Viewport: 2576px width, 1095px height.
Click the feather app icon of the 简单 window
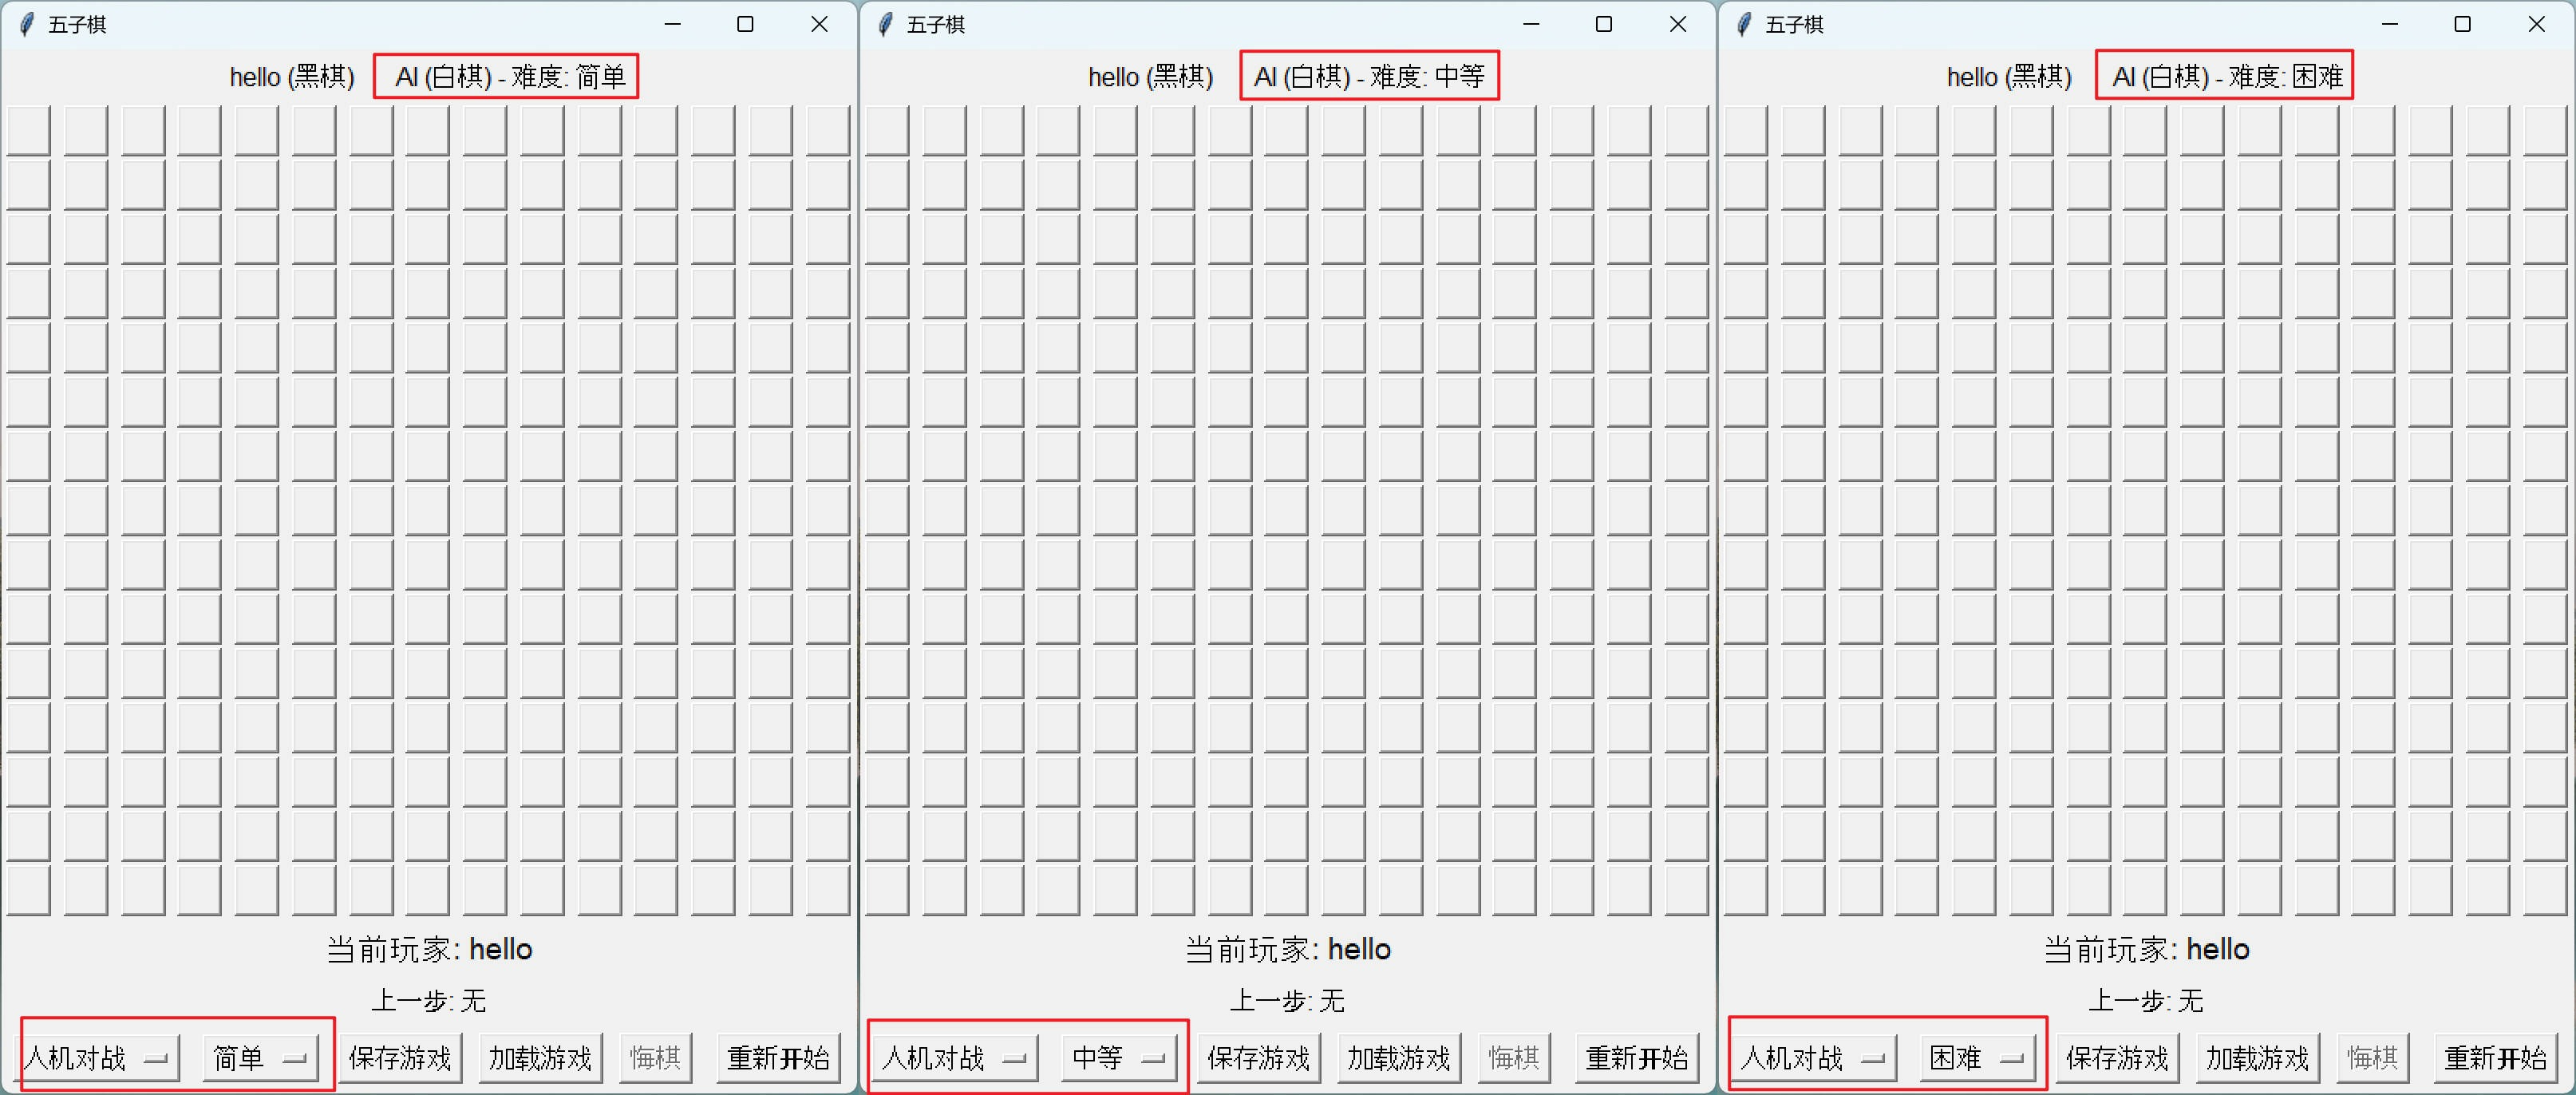point(27,24)
